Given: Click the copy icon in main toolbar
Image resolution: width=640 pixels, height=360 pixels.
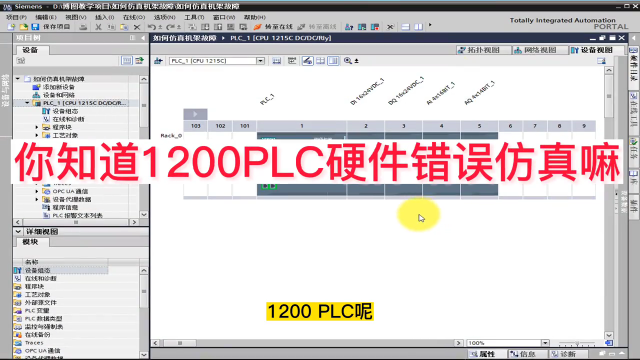Looking at the screenshot, I should (111, 27).
